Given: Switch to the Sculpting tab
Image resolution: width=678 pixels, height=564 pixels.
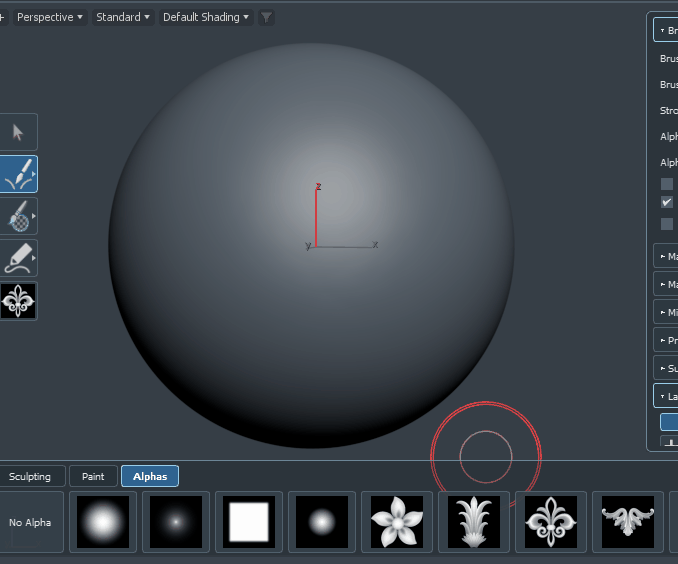Looking at the screenshot, I should pyautogui.click(x=30, y=476).
